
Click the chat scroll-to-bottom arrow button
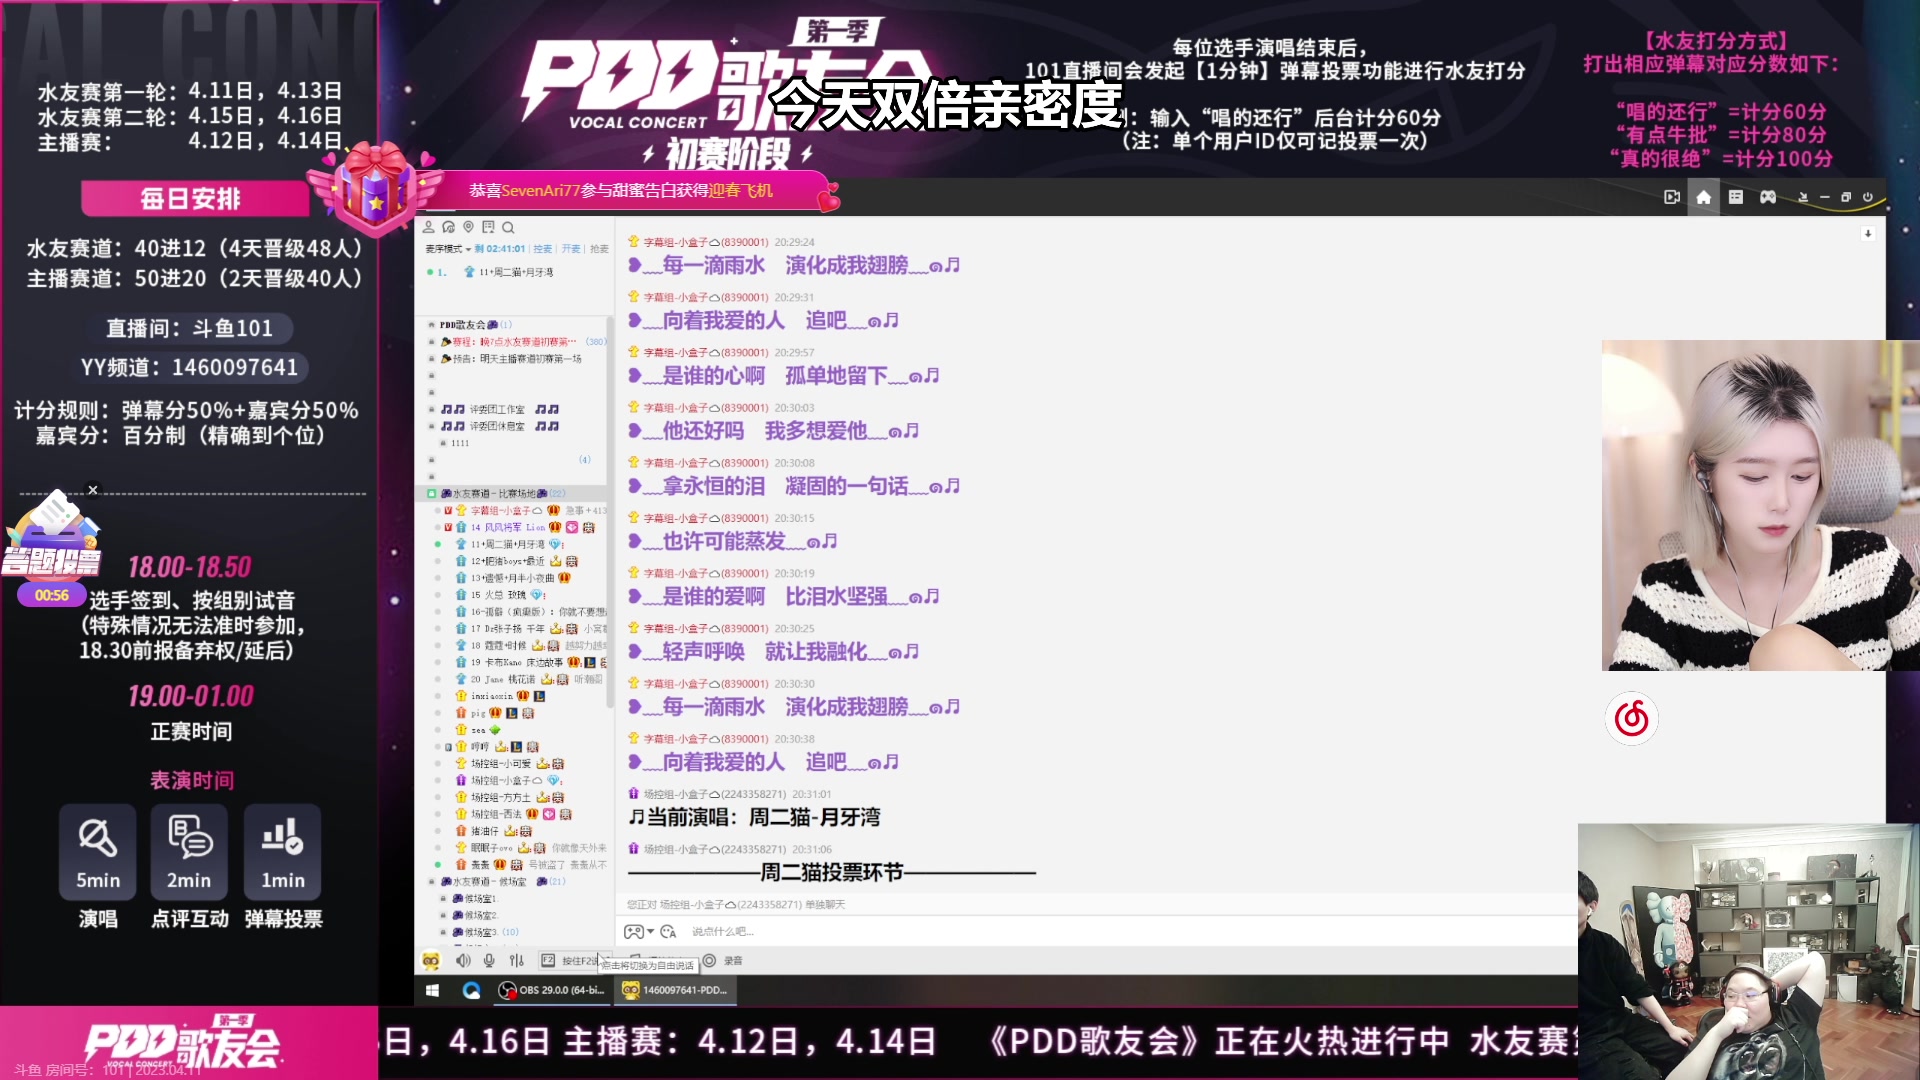(x=1867, y=233)
